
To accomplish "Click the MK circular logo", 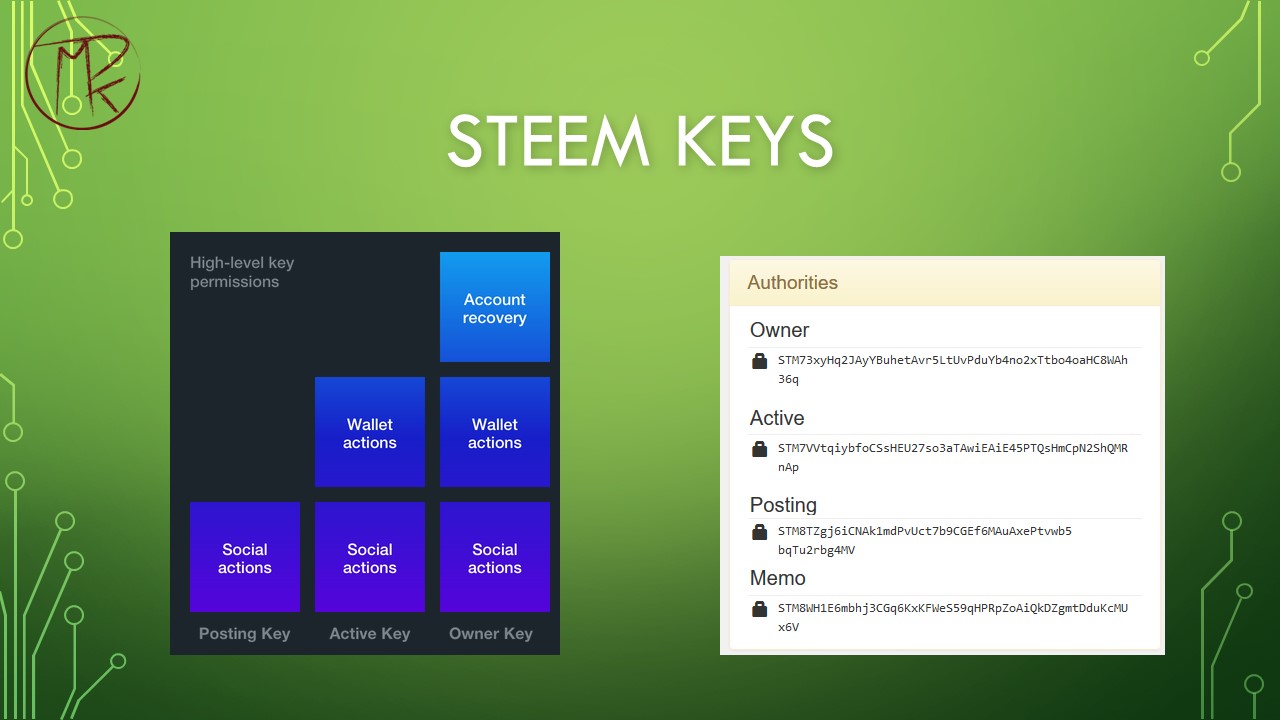I will [82, 72].
